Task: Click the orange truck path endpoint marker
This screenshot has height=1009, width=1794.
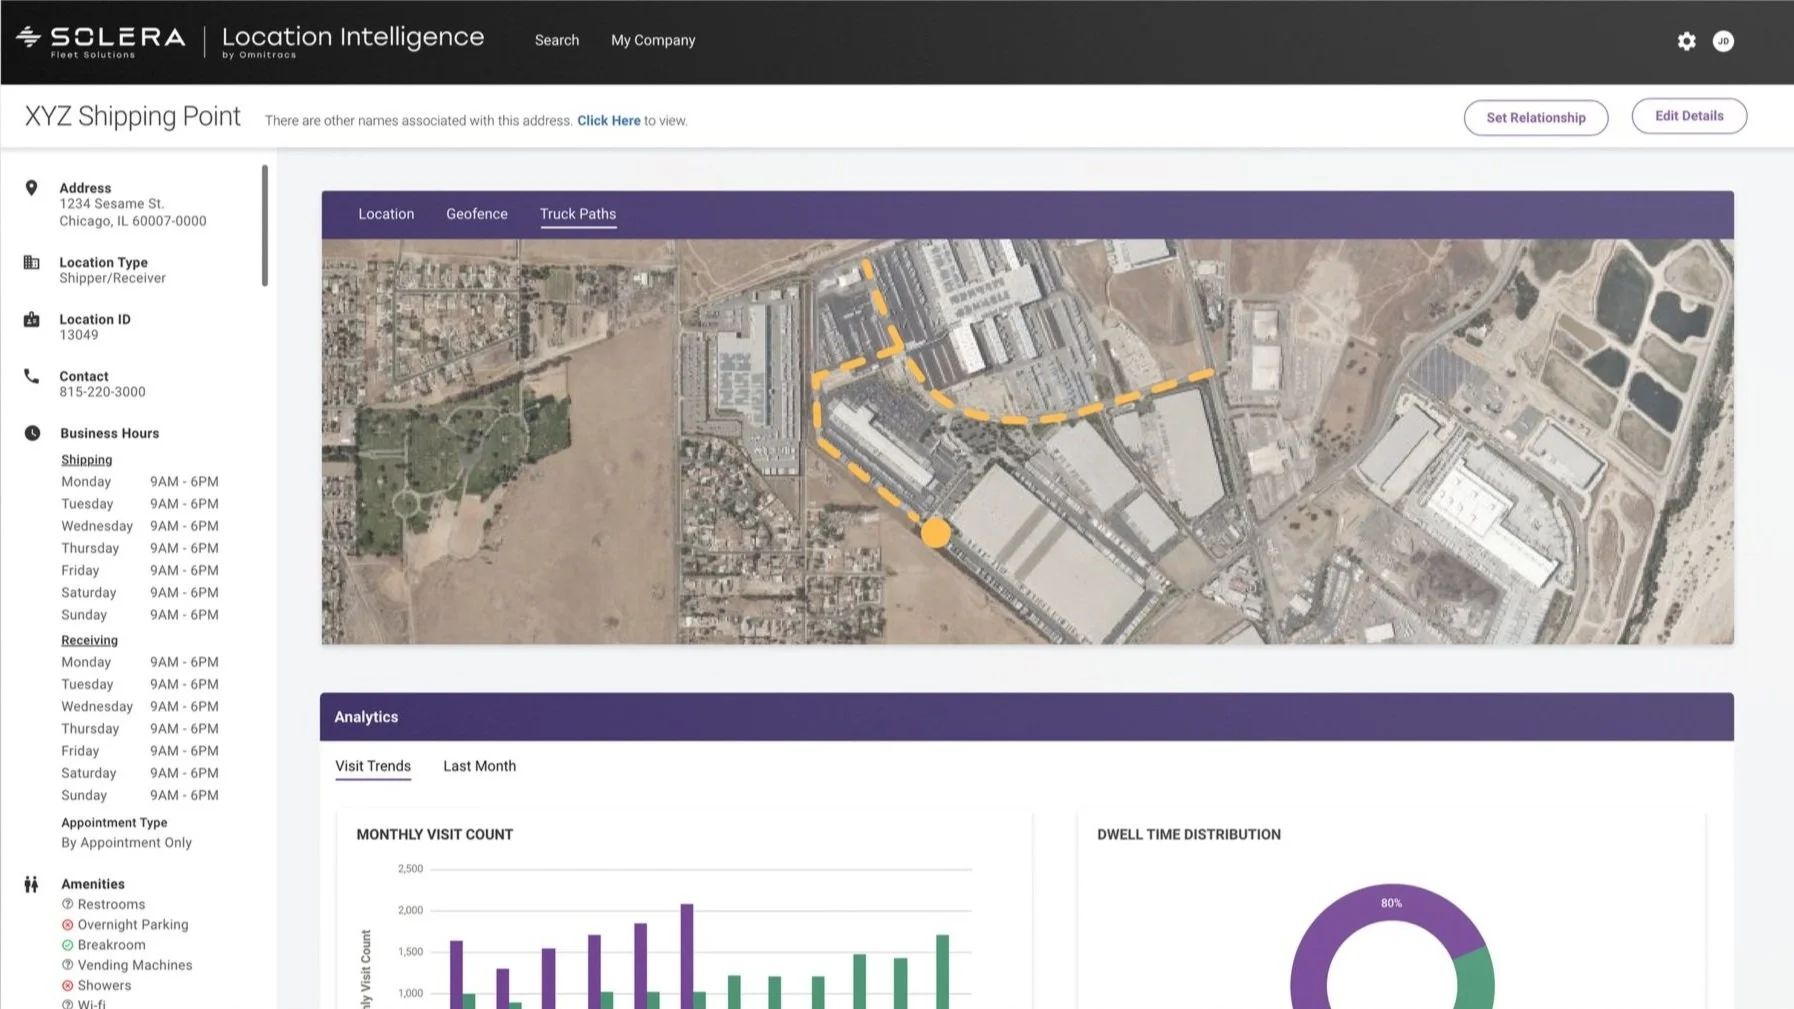Action: [x=935, y=532]
